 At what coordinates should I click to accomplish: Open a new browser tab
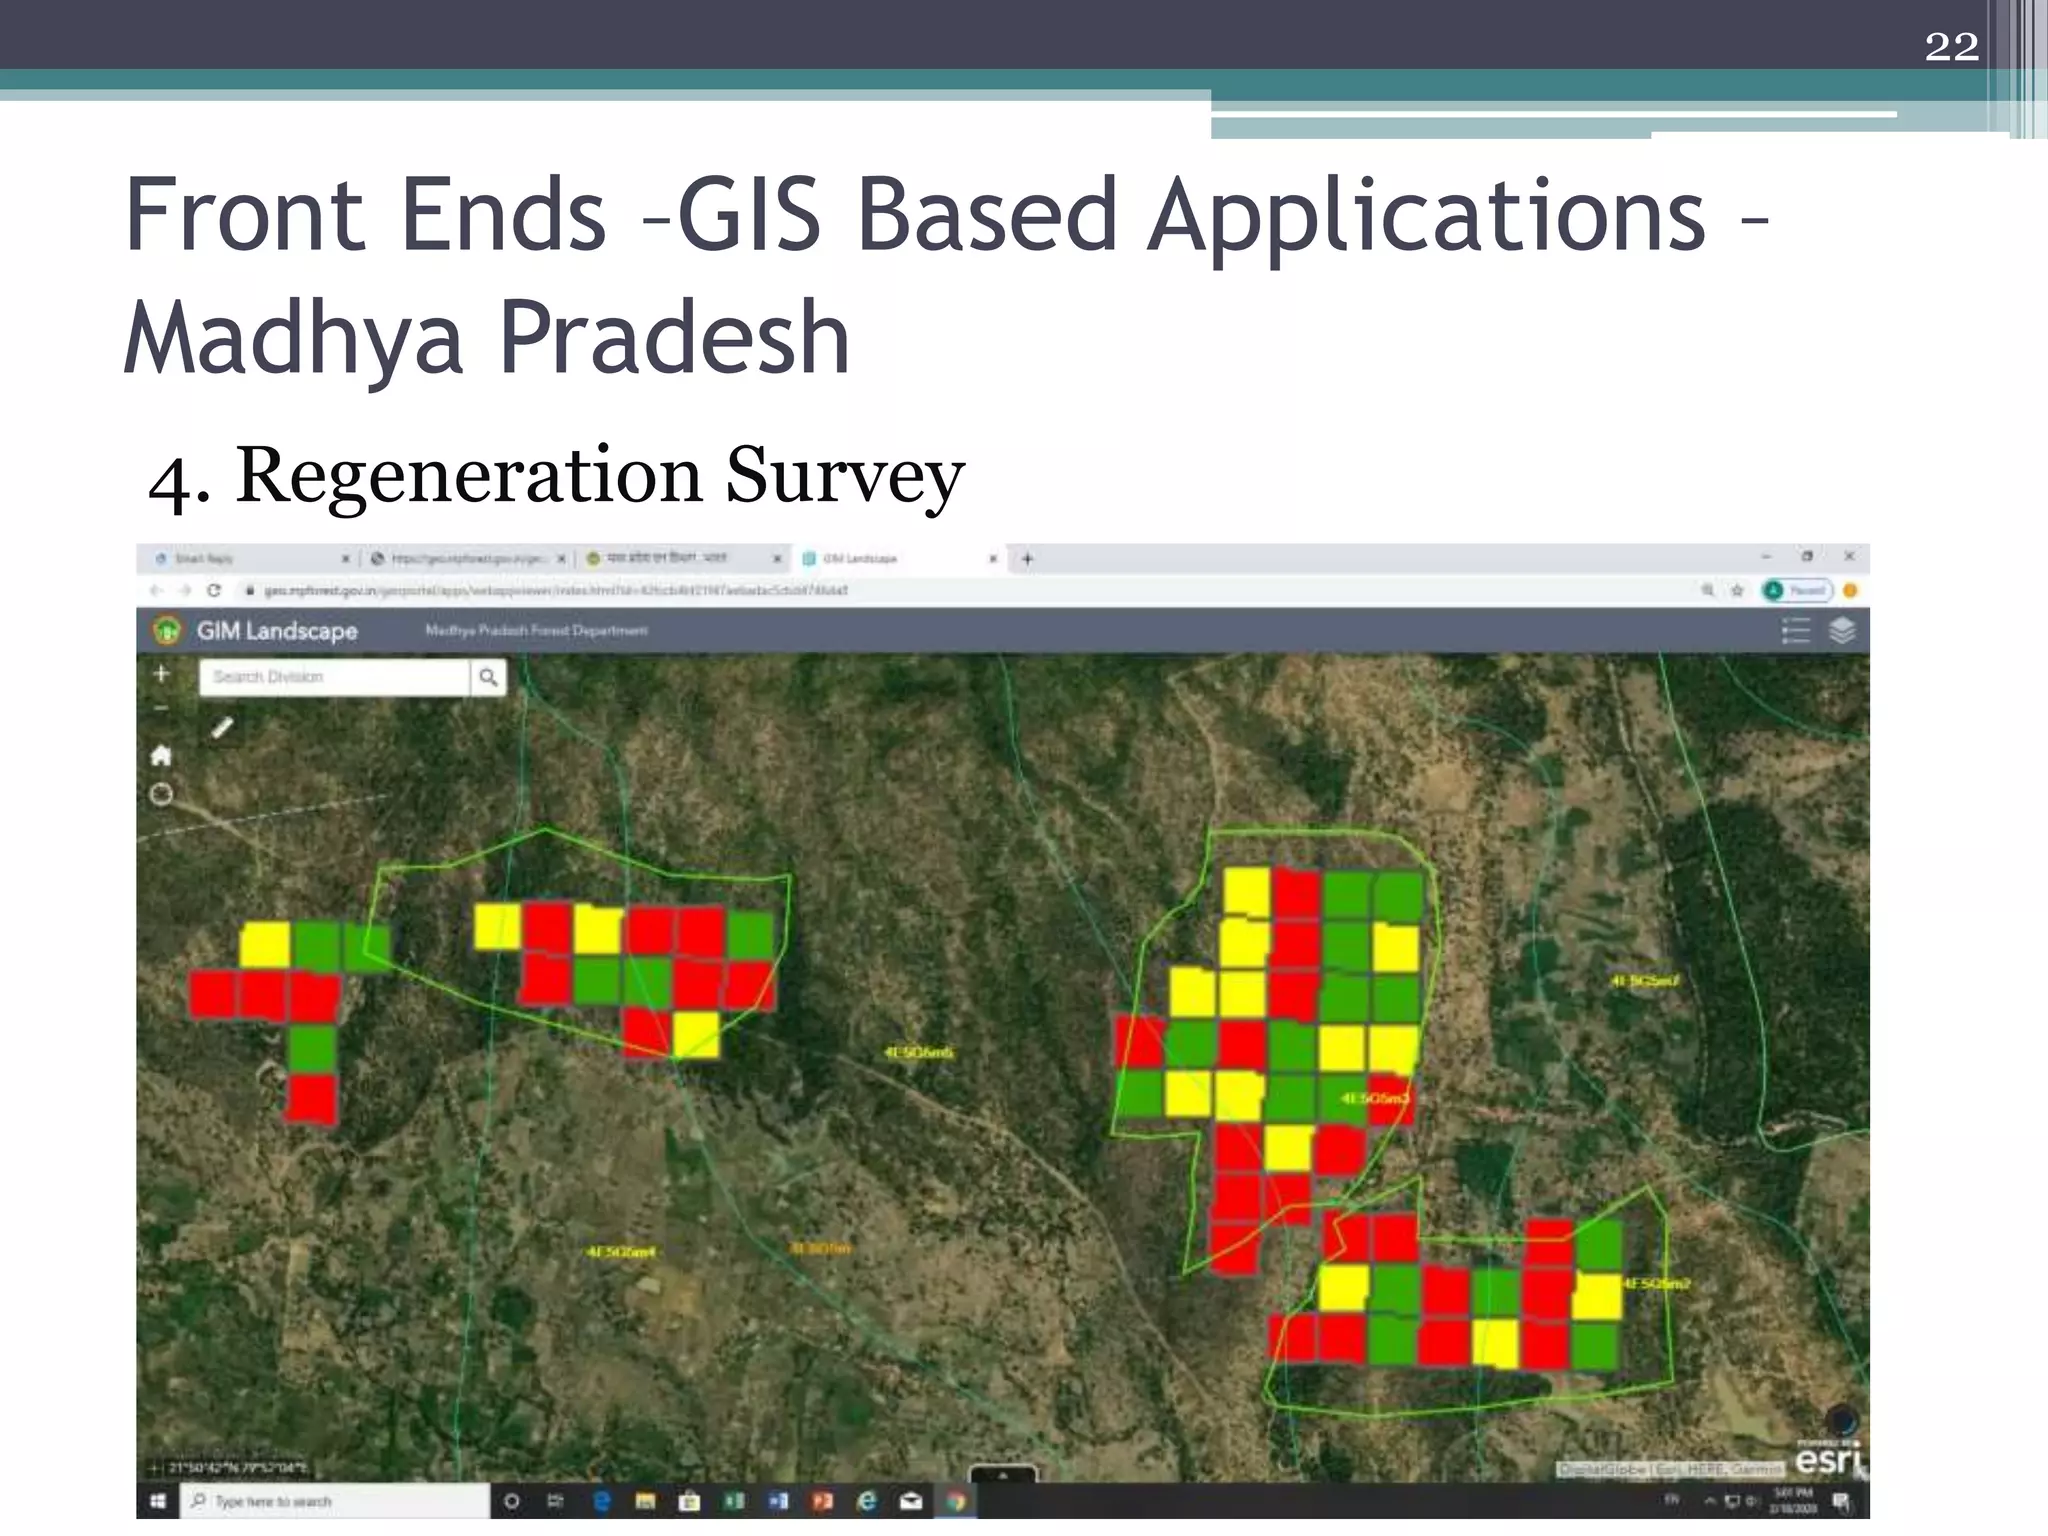tap(1027, 559)
